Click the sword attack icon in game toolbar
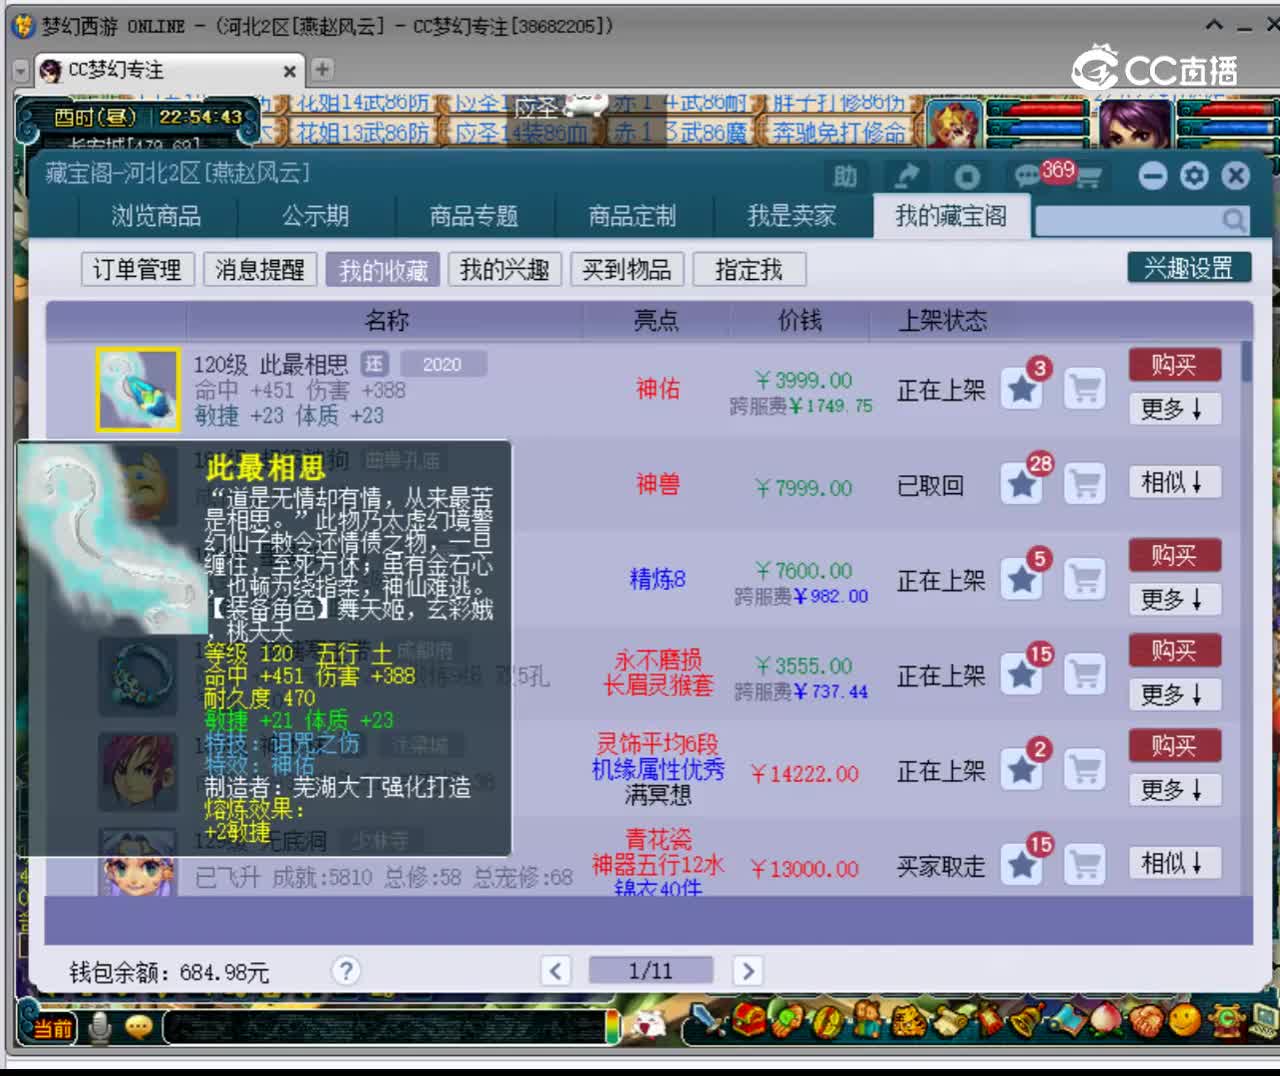The width and height of the screenshot is (1280, 1076). click(x=708, y=1021)
